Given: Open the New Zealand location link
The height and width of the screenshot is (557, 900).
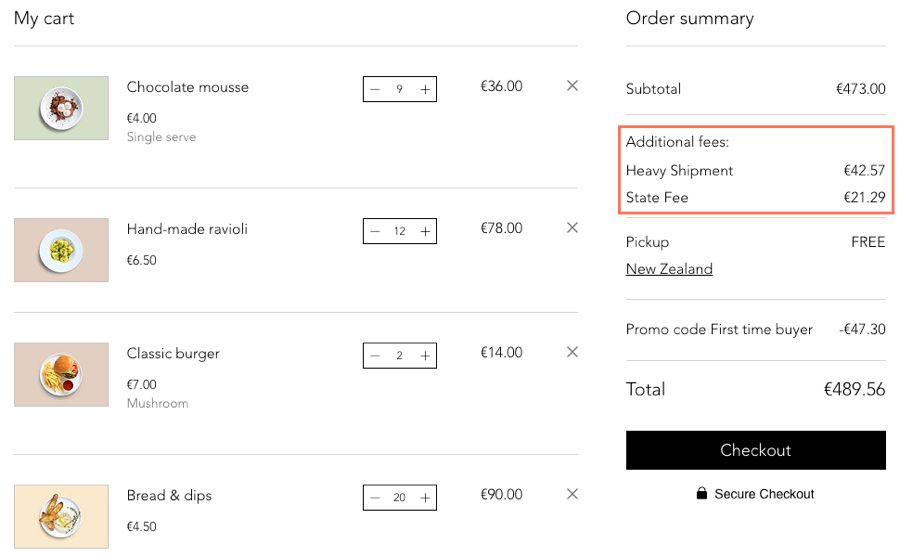Looking at the screenshot, I should pos(669,269).
